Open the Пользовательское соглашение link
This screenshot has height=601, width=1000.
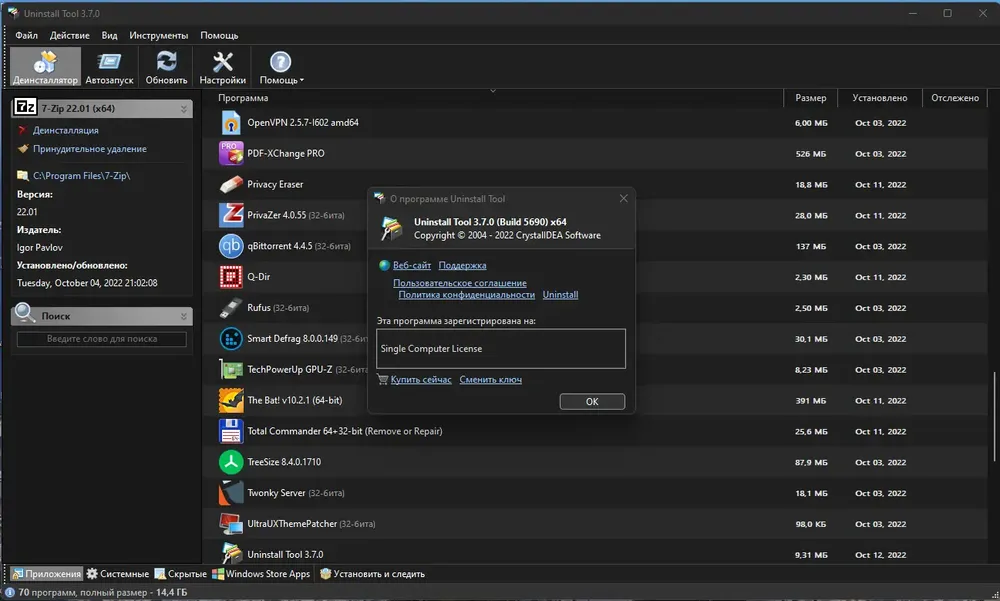460,283
